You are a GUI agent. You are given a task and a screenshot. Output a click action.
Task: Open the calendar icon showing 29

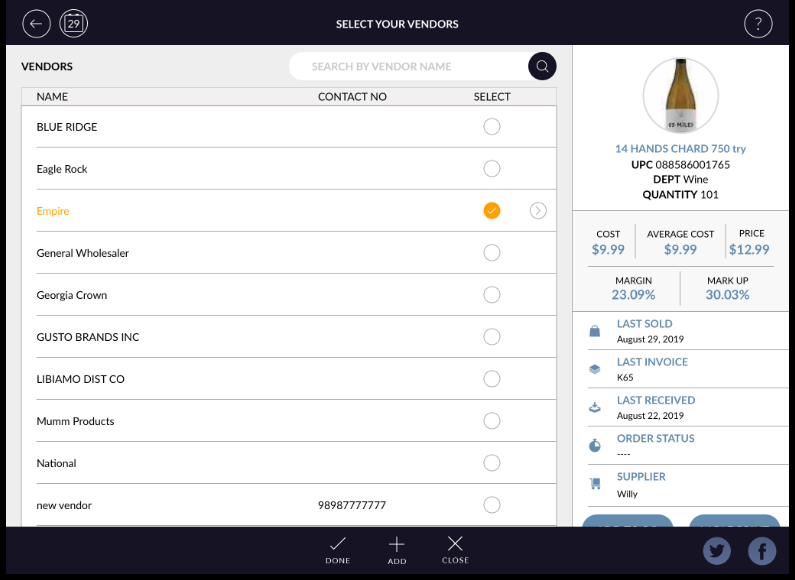click(x=74, y=24)
